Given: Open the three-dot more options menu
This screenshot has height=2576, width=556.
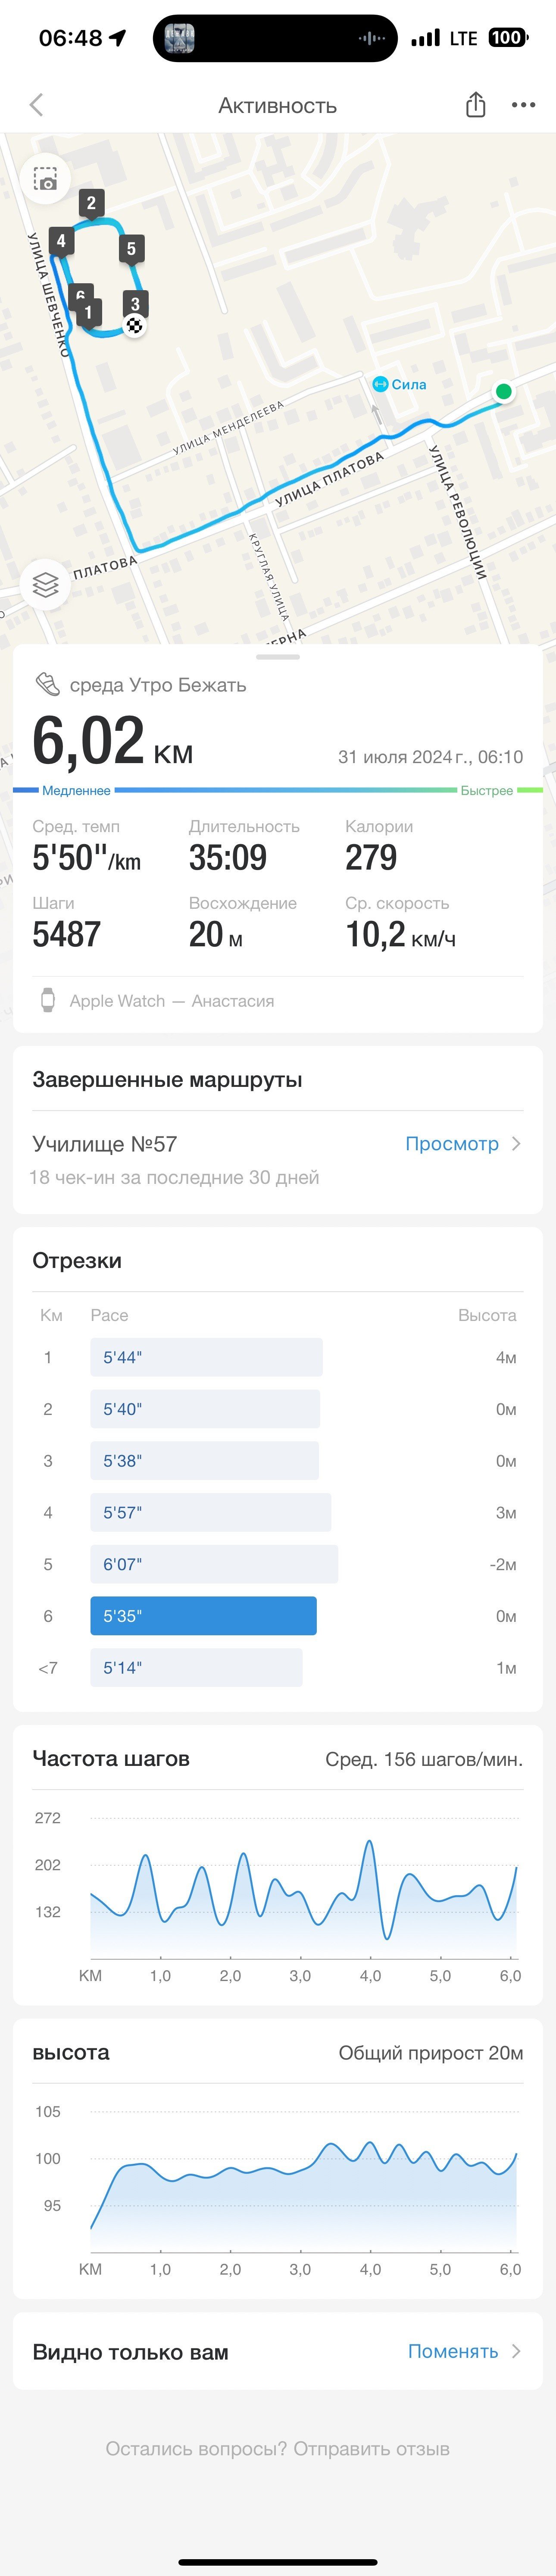Looking at the screenshot, I should click(x=523, y=105).
